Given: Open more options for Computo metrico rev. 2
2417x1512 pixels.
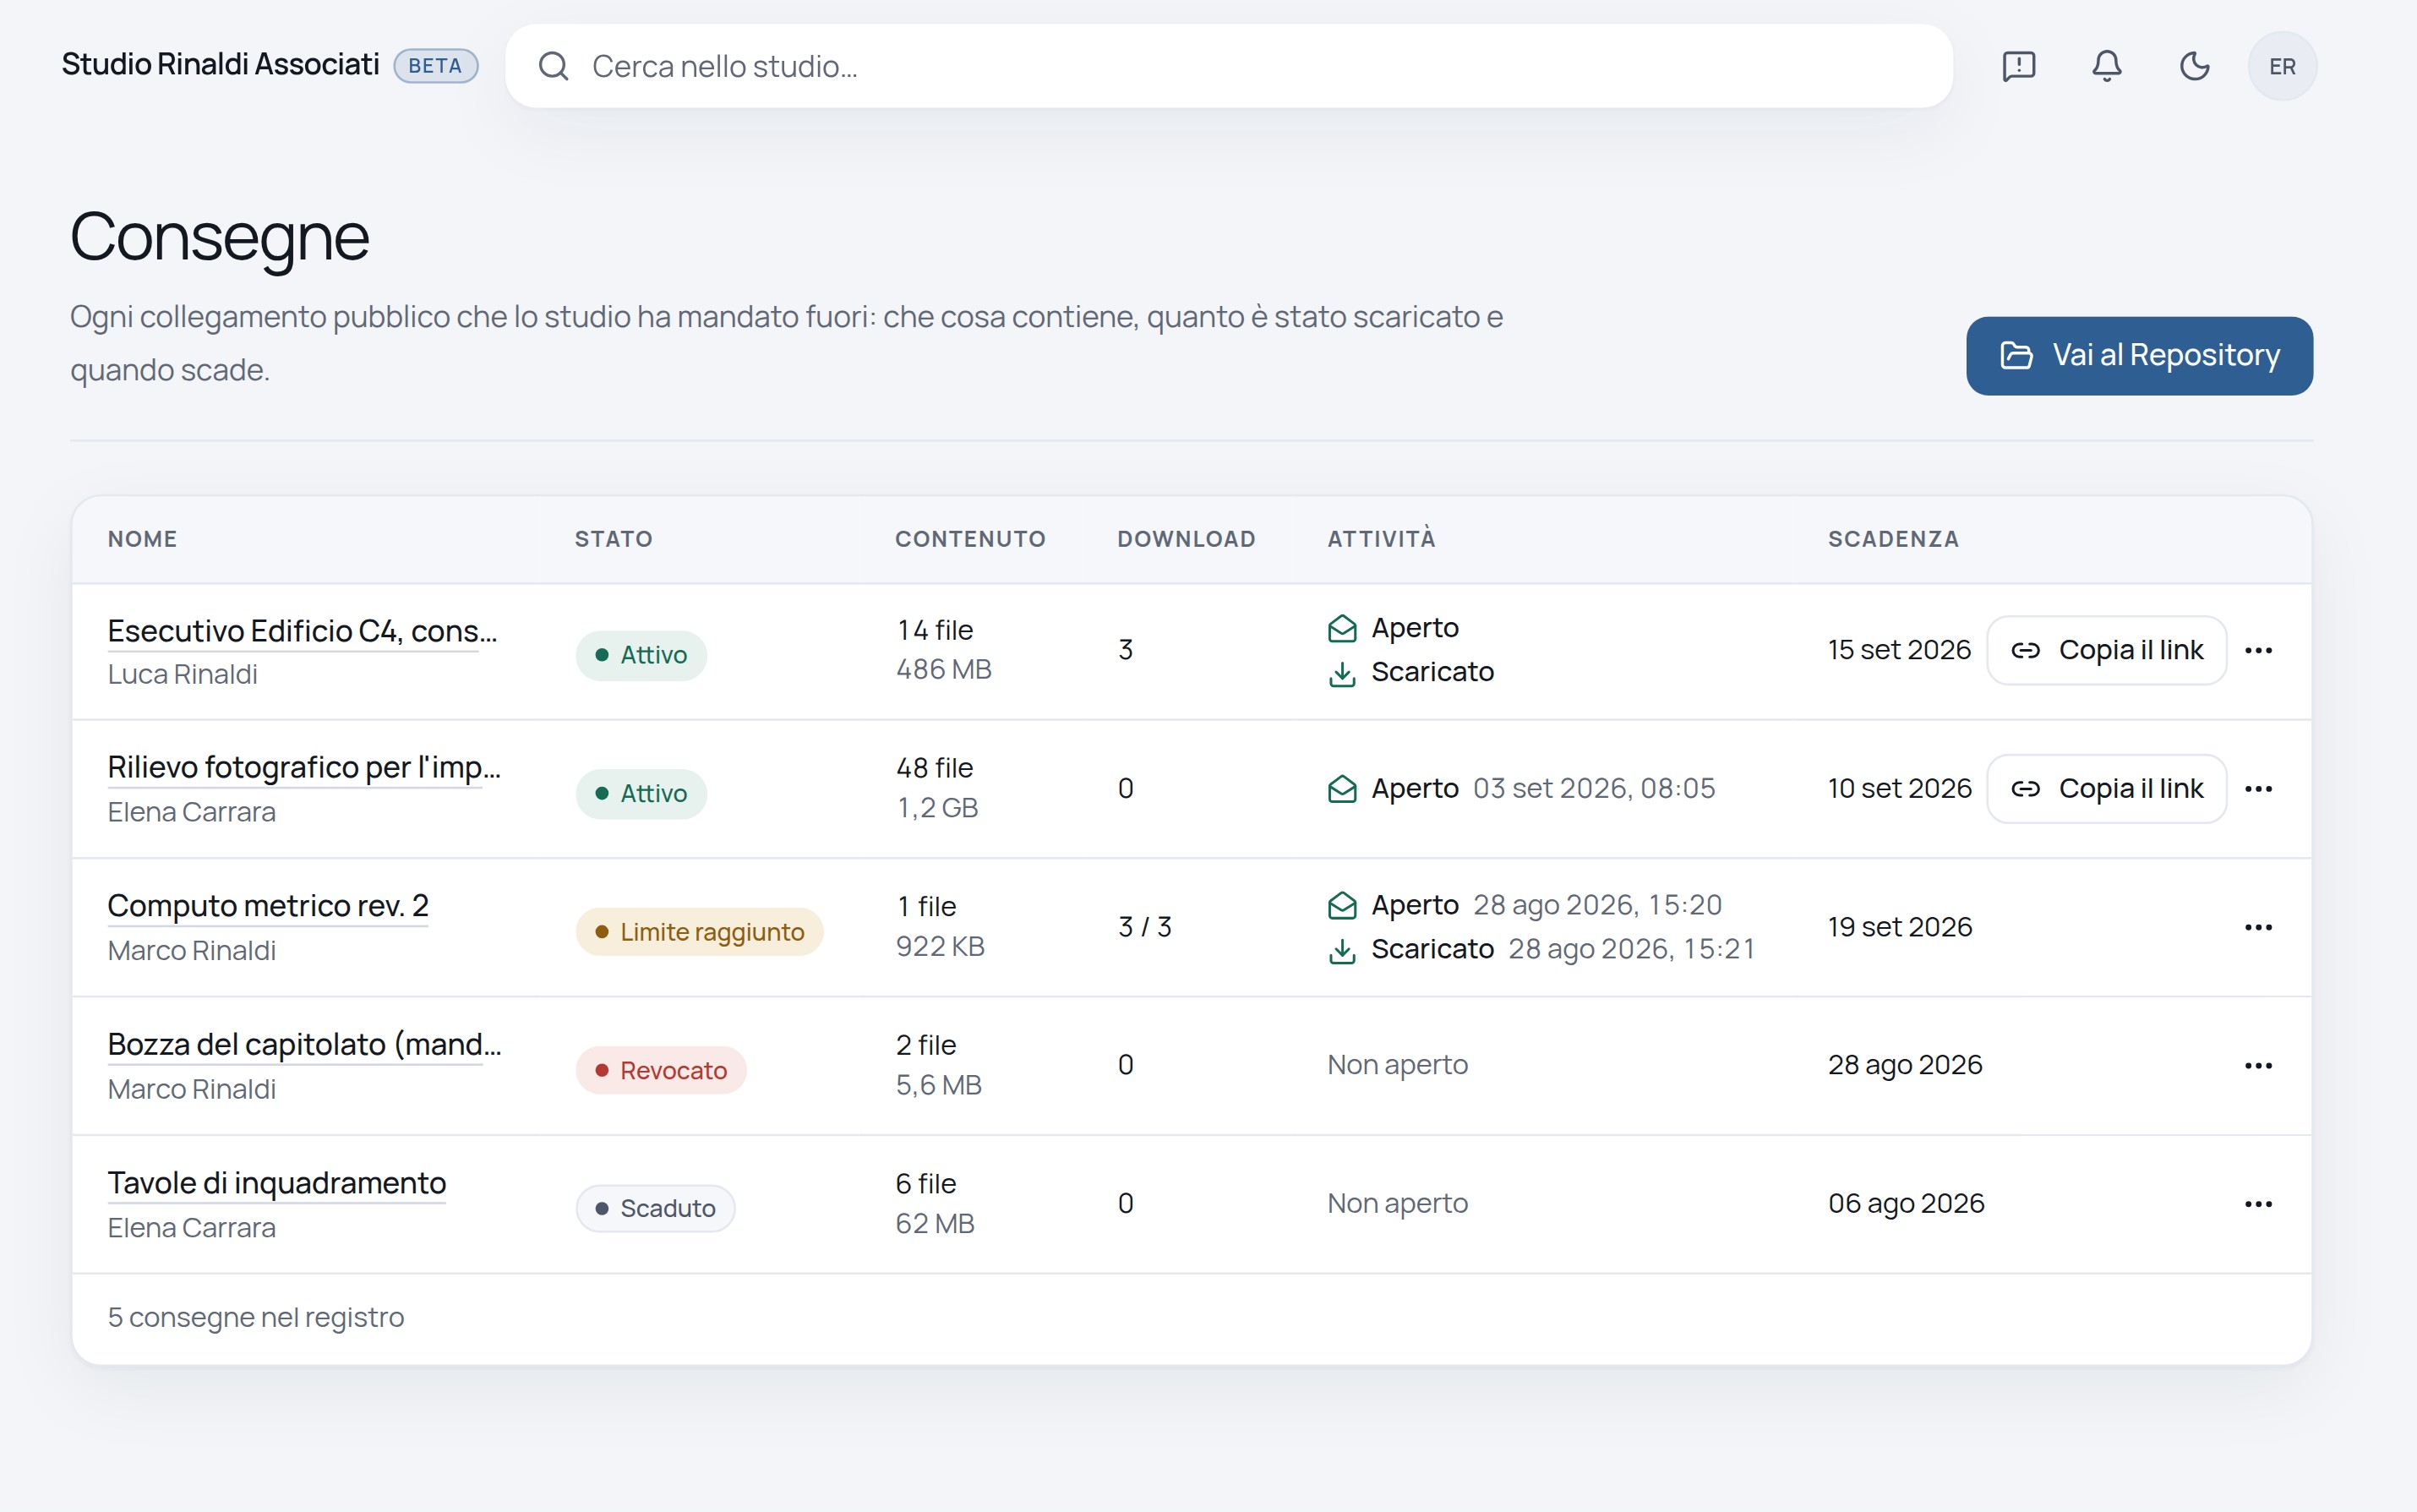Looking at the screenshot, I should [2258, 927].
